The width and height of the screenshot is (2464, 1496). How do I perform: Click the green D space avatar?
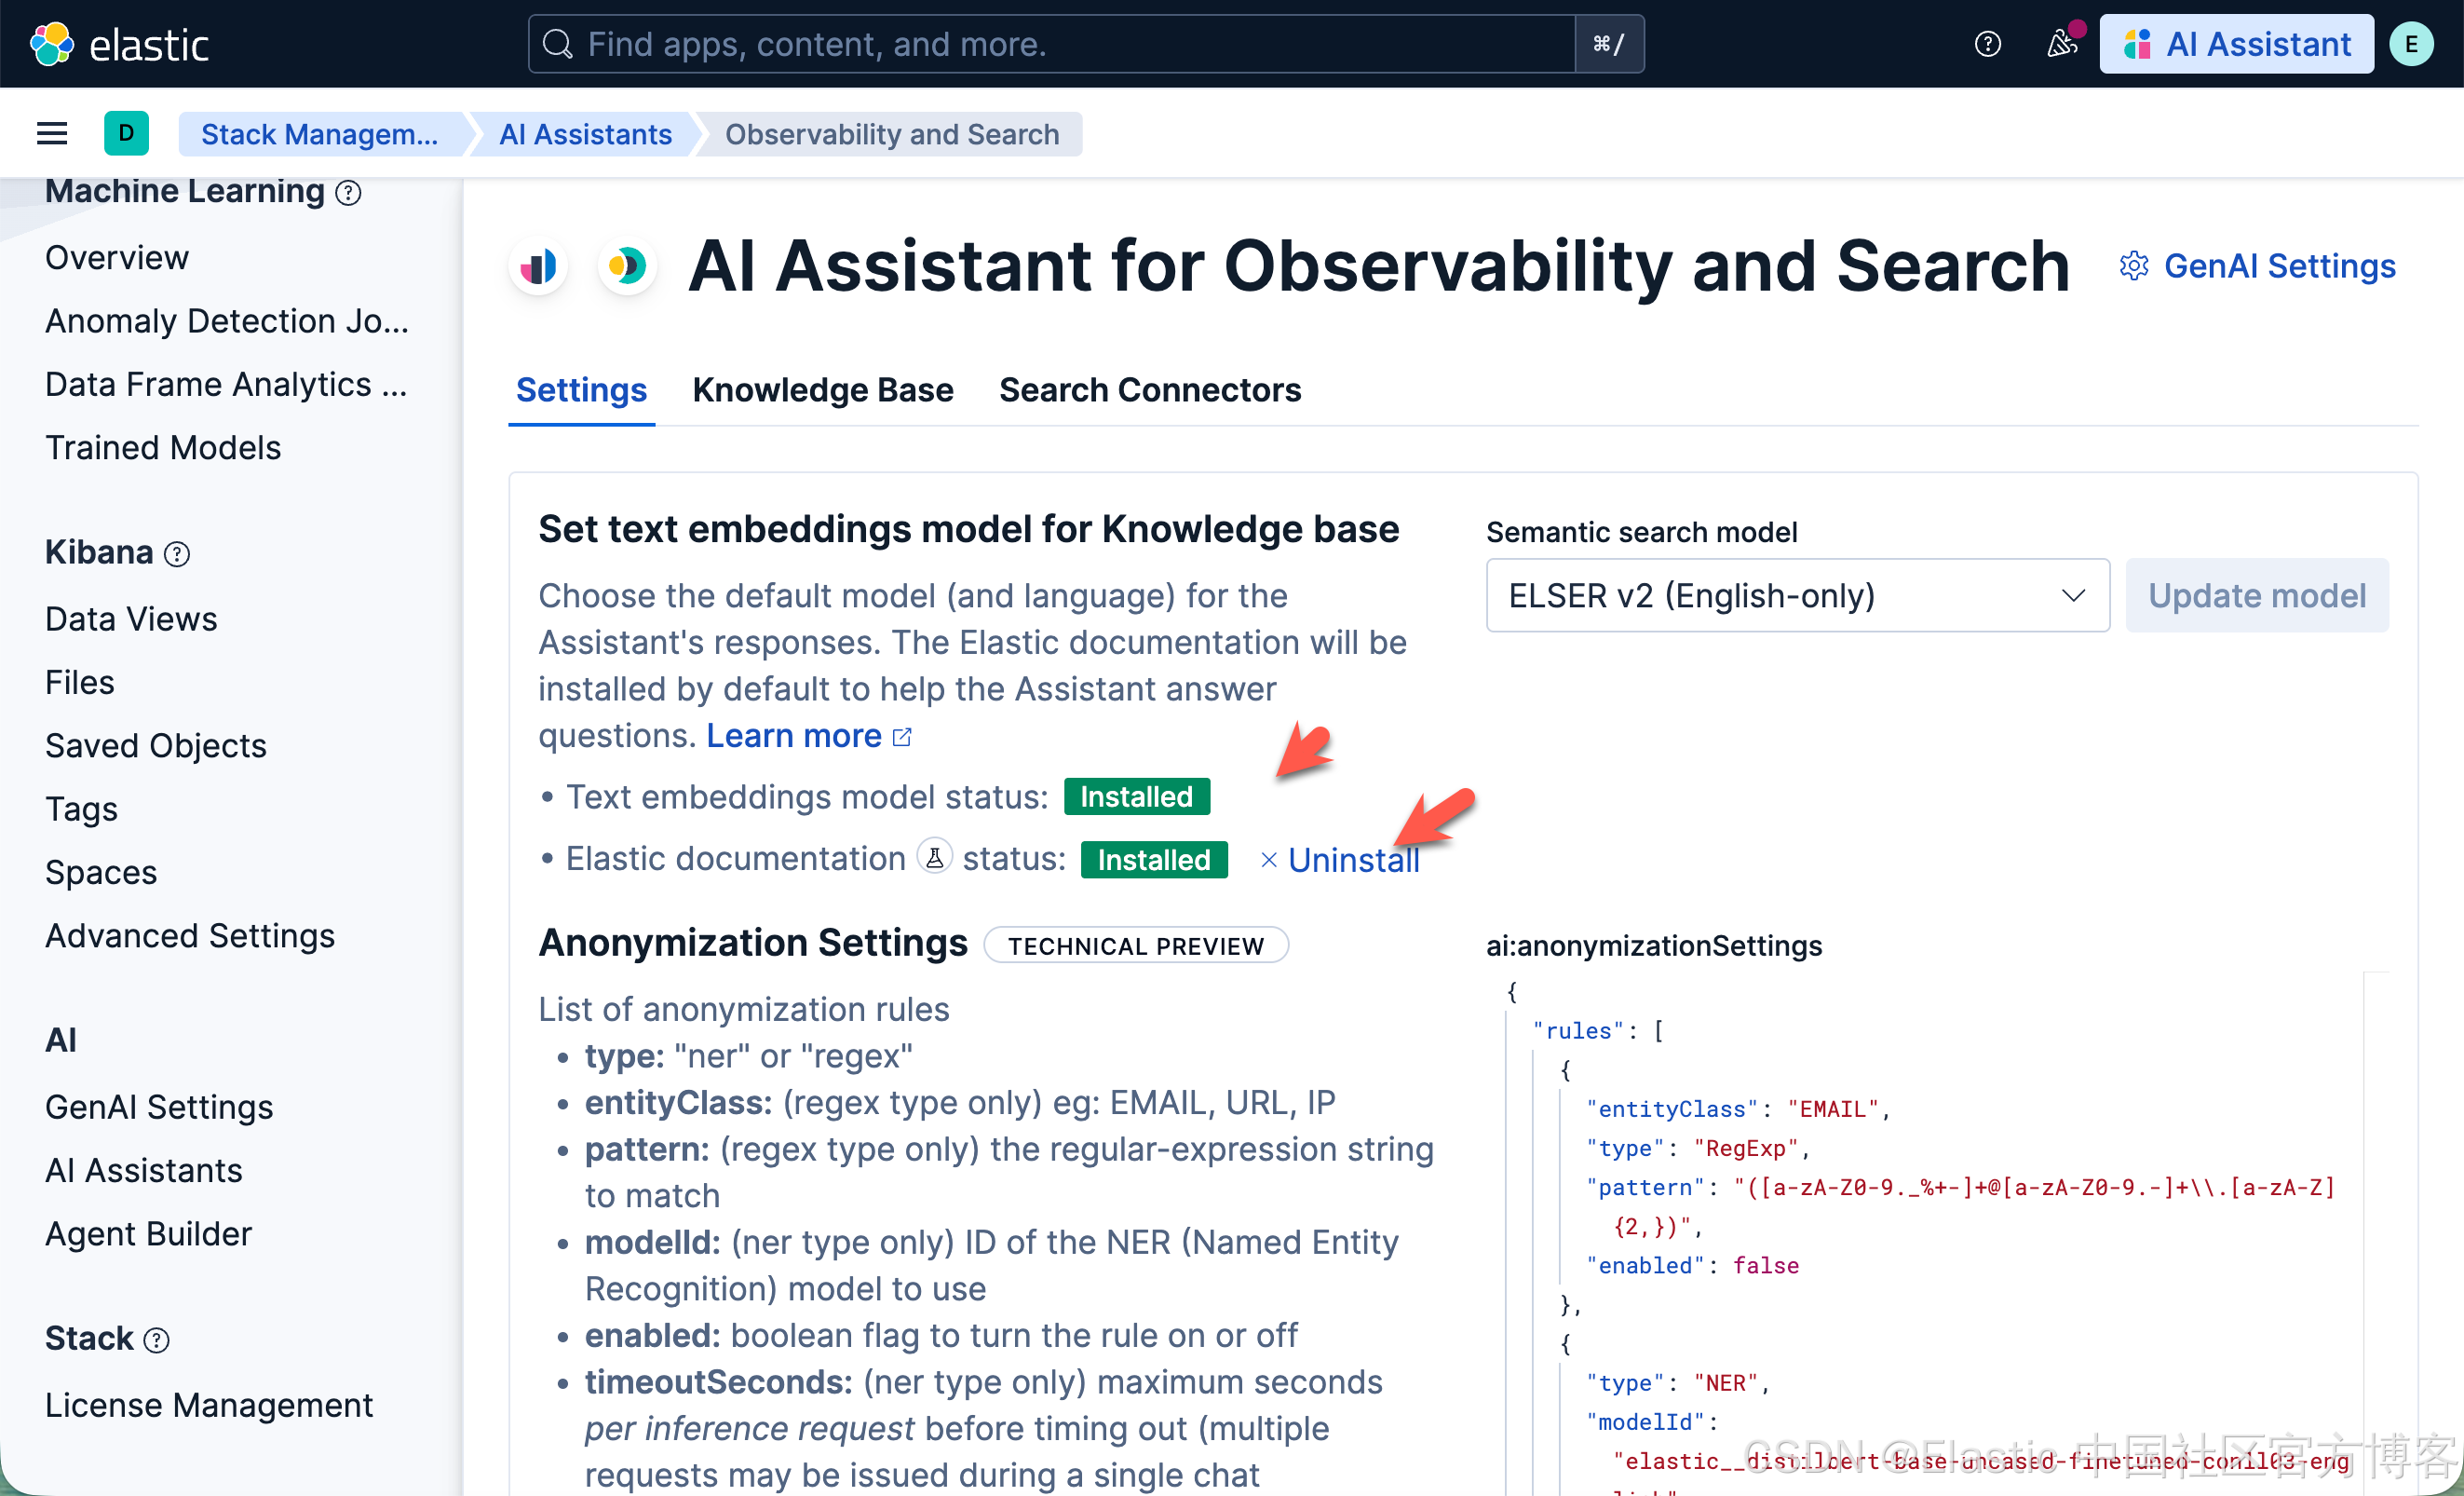click(x=126, y=133)
